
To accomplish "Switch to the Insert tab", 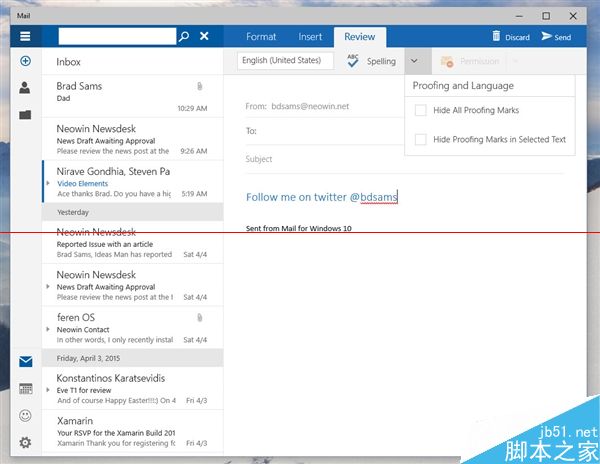I will pos(310,37).
